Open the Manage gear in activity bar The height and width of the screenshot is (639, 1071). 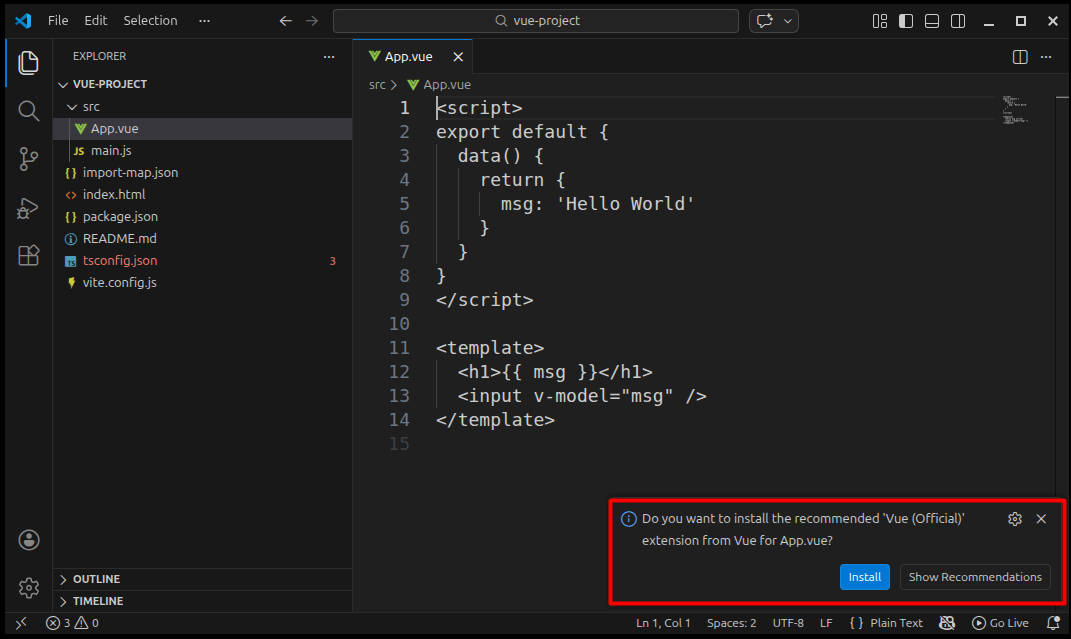pos(29,588)
